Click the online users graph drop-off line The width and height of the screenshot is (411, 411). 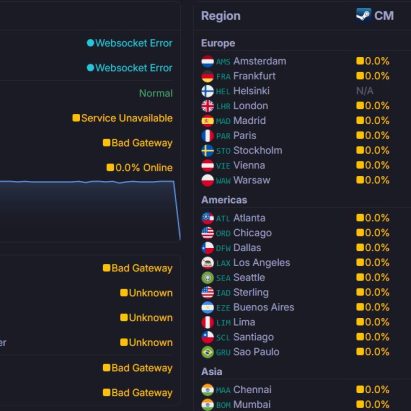tap(177, 210)
